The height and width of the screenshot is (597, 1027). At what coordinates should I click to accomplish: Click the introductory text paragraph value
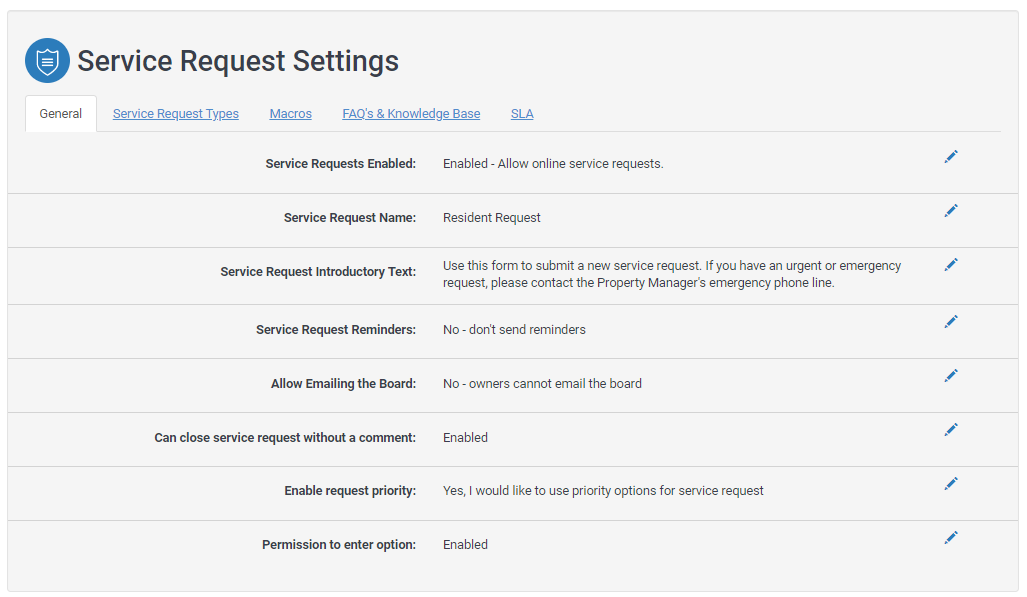[x=671, y=275]
